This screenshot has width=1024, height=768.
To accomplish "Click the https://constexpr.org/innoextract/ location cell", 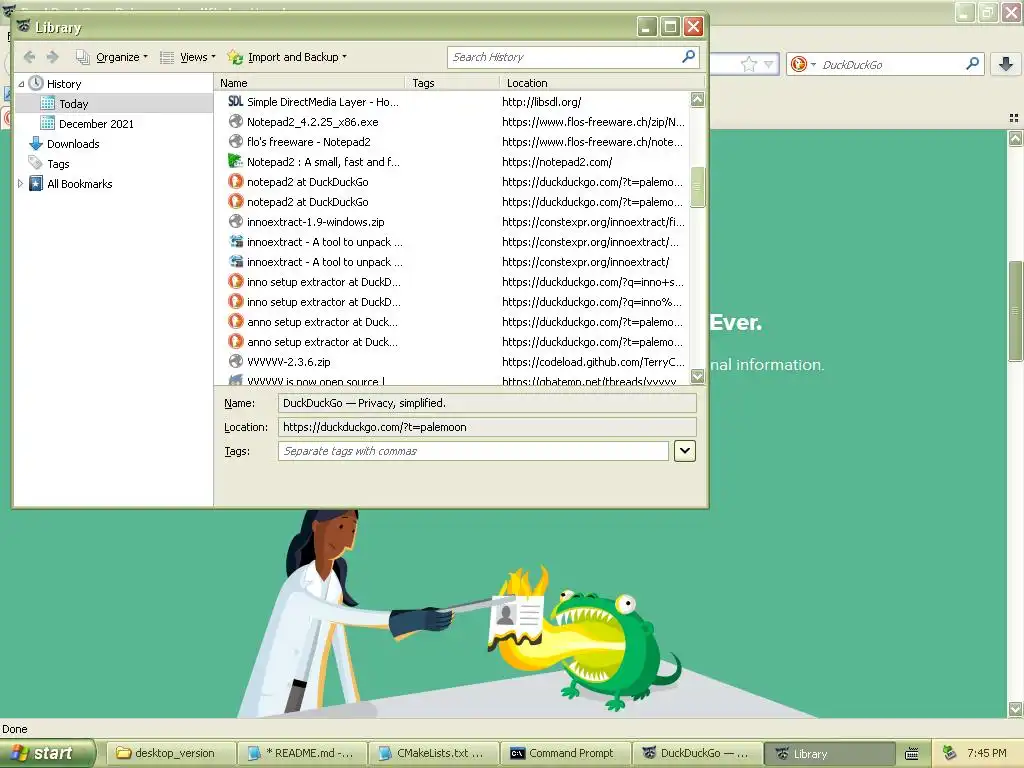I will (x=585, y=262).
